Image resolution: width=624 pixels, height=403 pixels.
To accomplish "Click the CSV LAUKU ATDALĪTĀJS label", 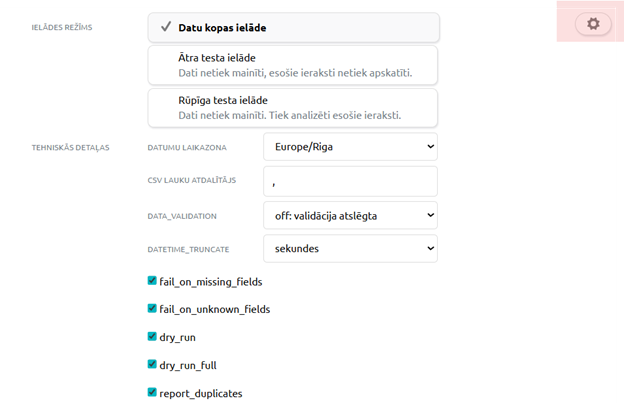I will click(191, 180).
